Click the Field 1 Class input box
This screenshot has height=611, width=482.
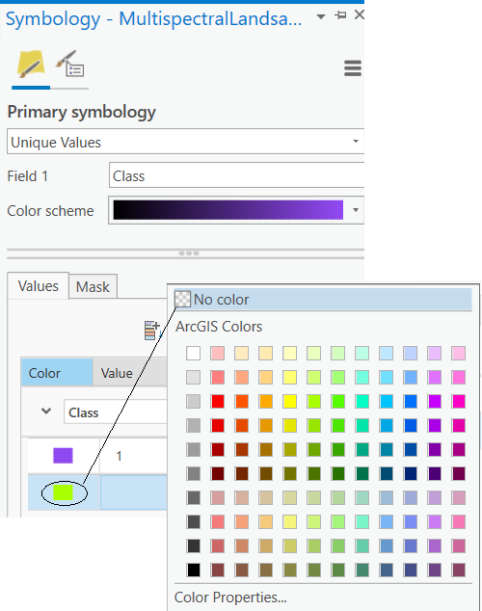click(x=237, y=176)
